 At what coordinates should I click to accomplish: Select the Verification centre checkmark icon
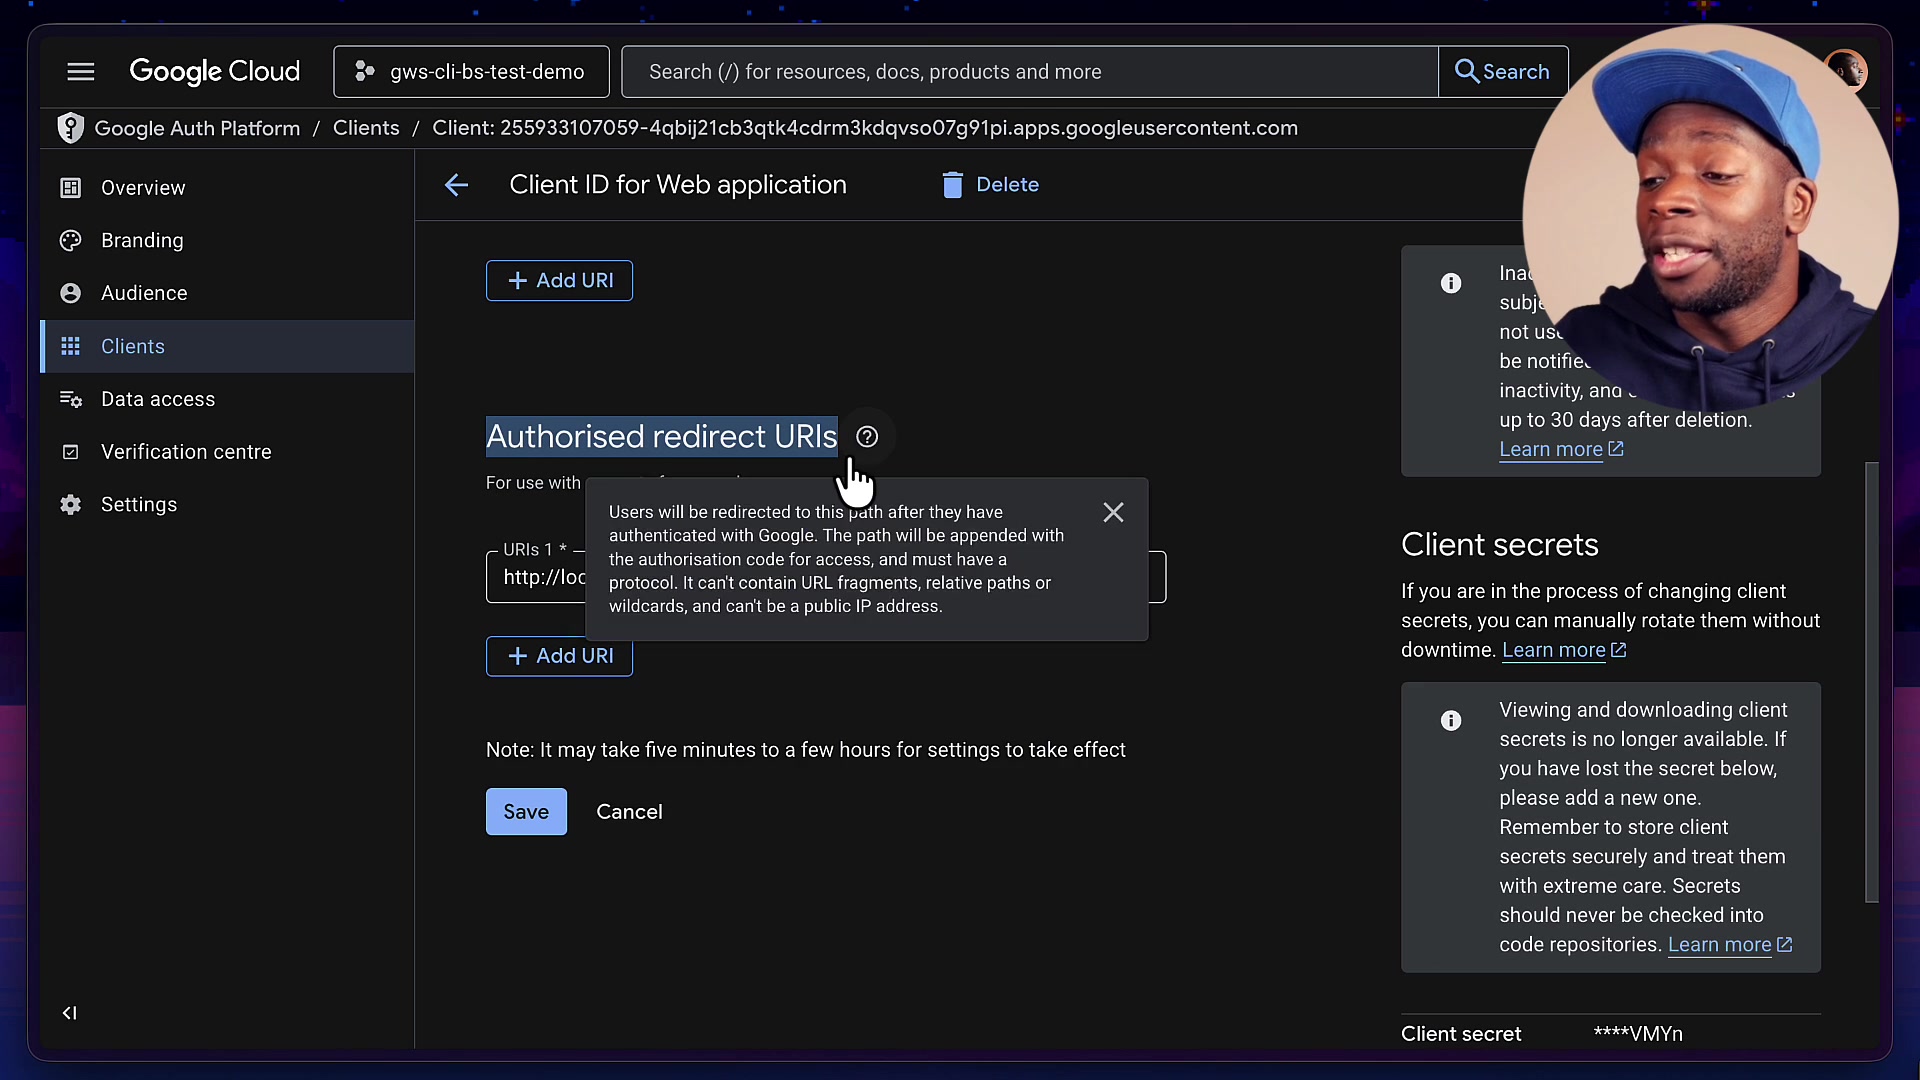point(70,452)
